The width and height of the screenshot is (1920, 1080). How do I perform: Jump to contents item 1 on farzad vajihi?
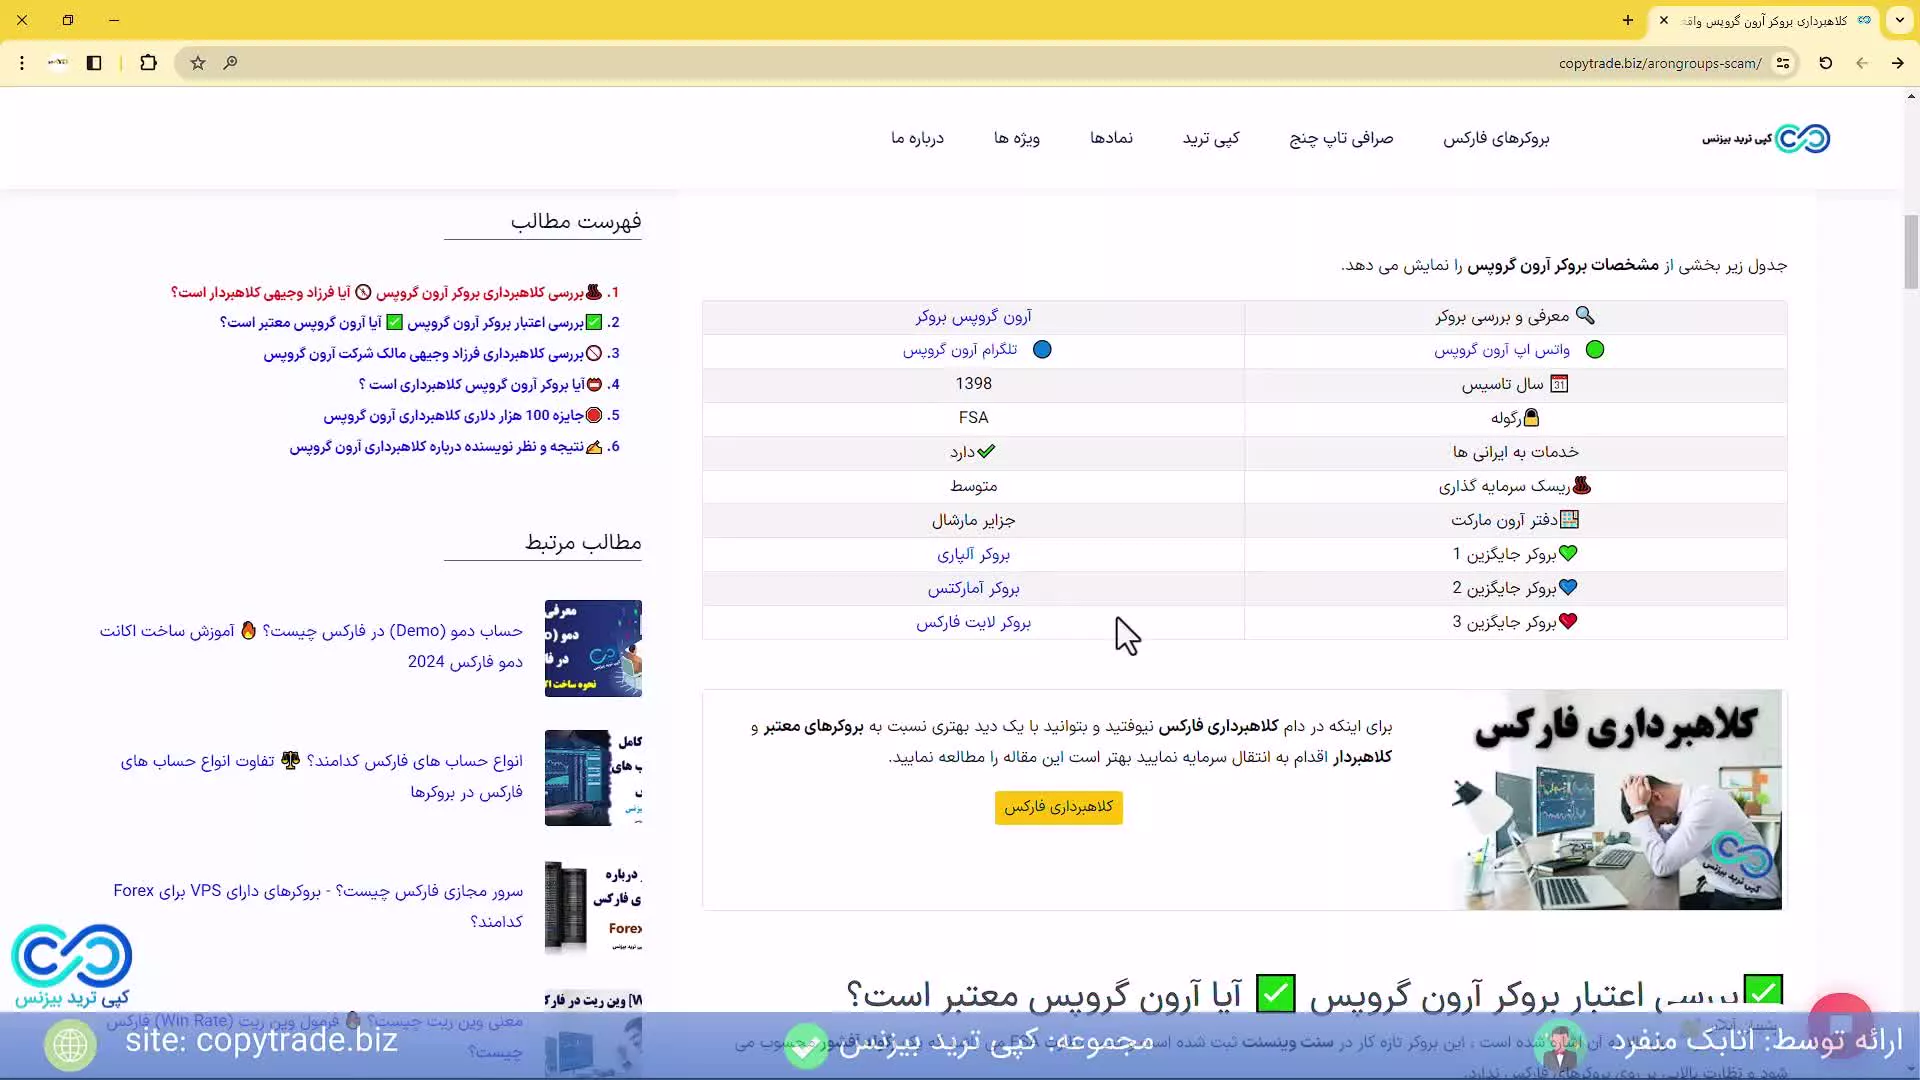[395, 292]
